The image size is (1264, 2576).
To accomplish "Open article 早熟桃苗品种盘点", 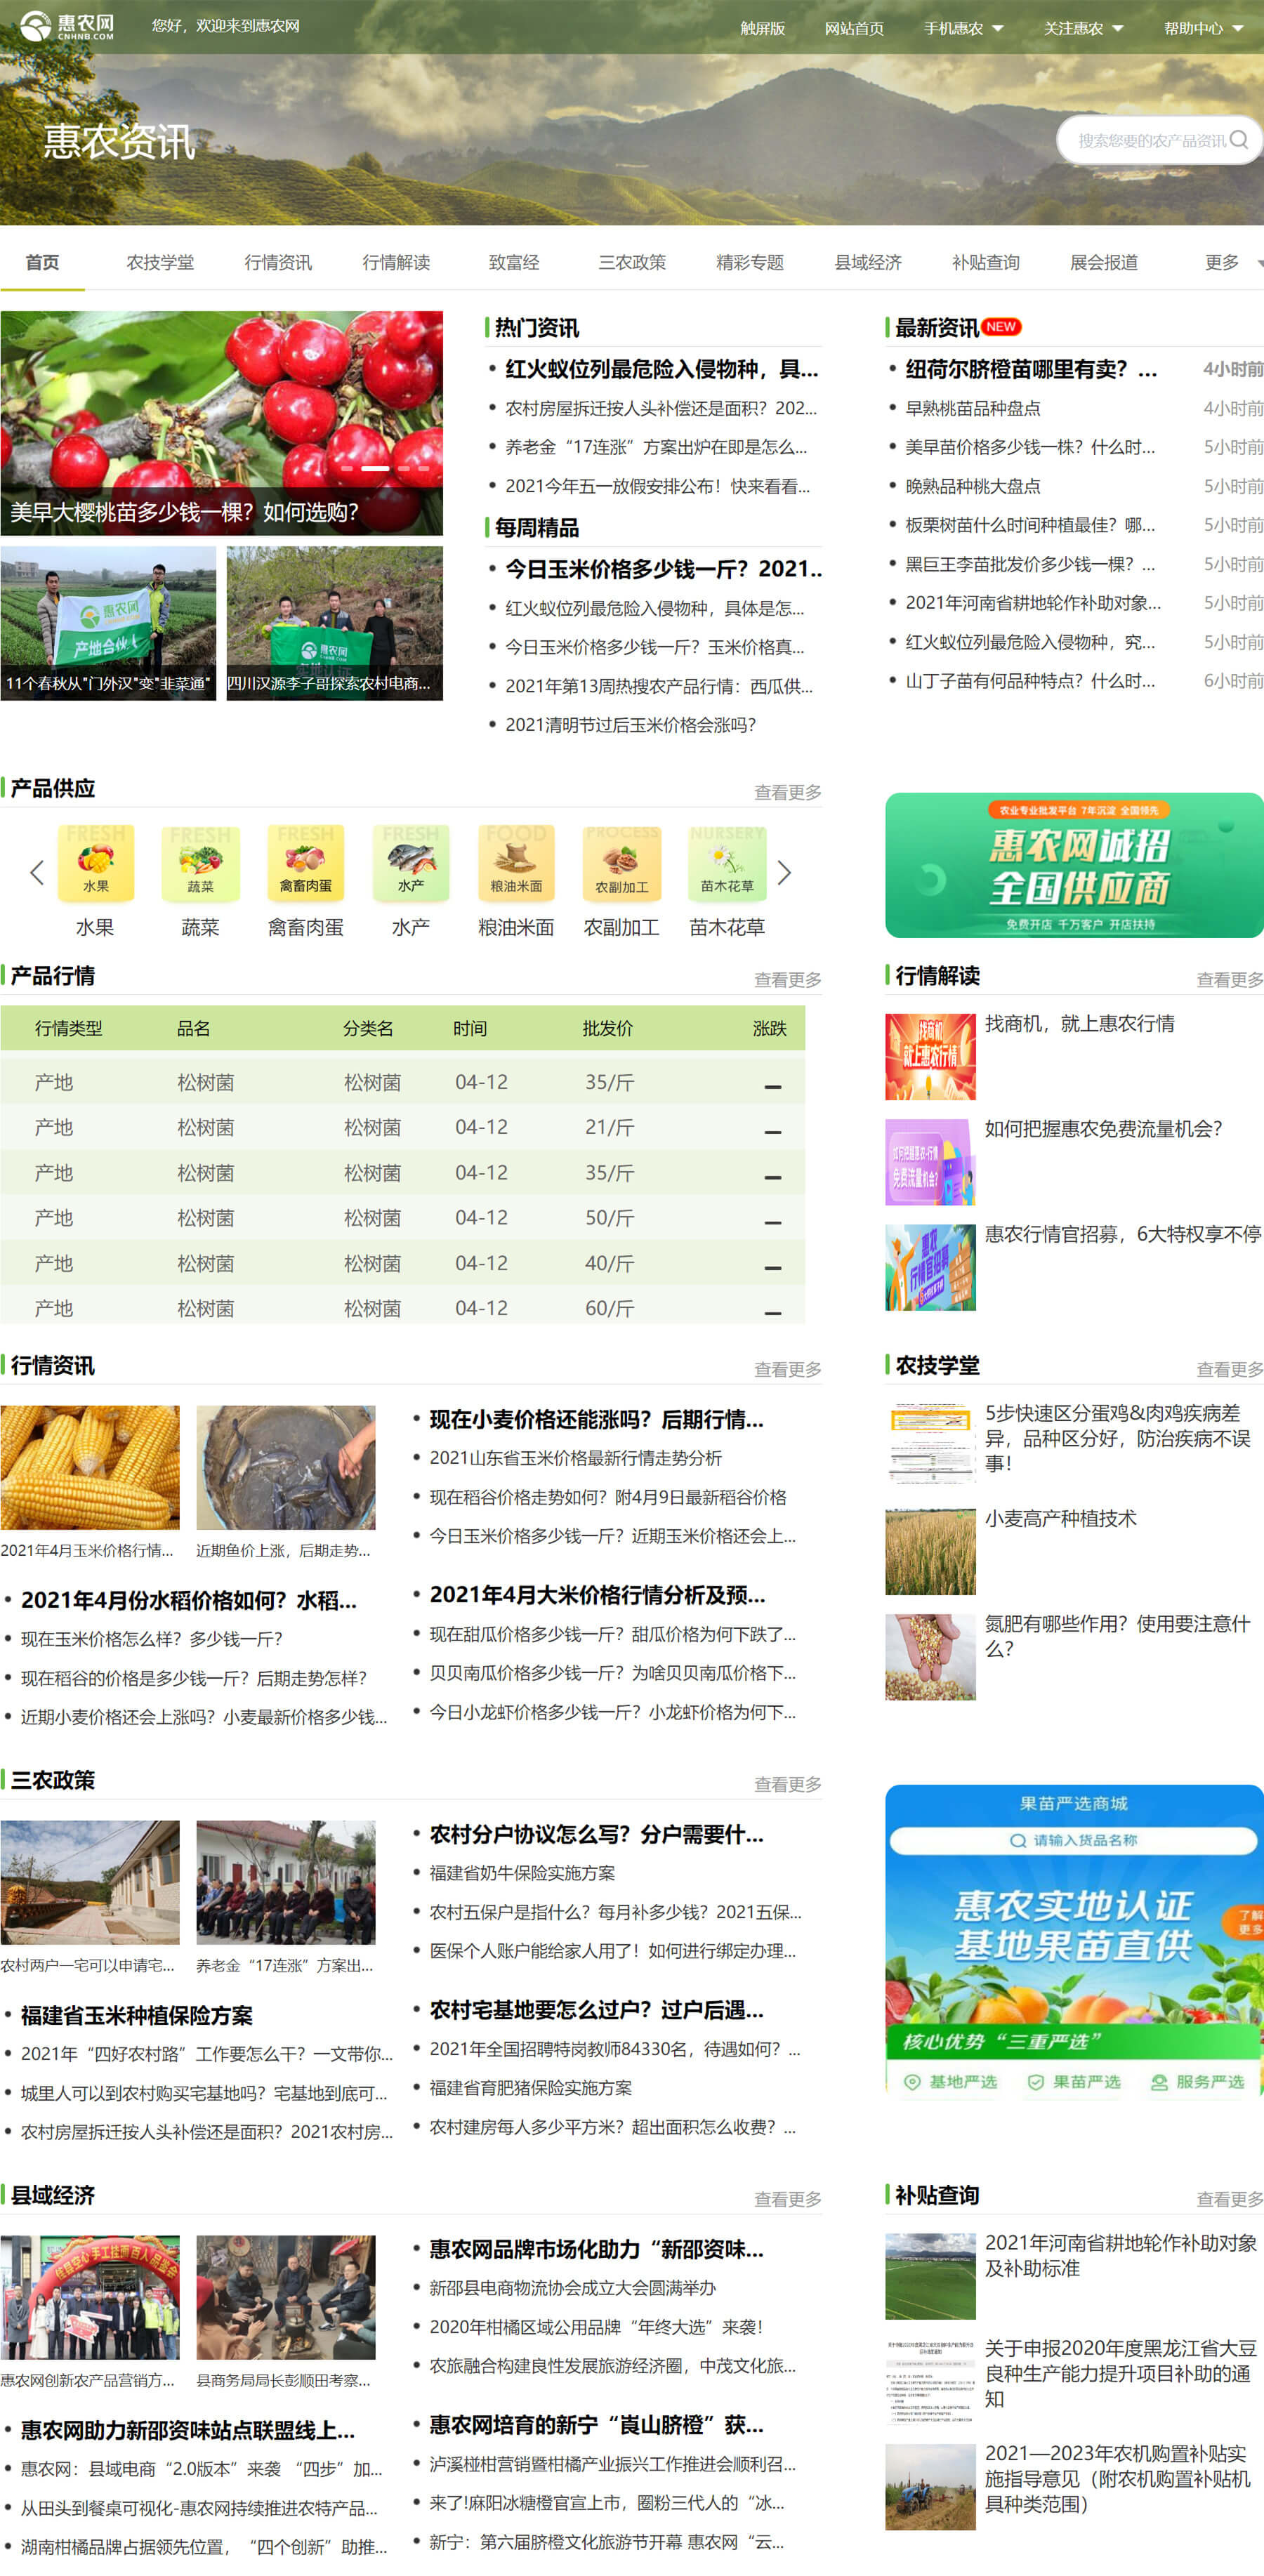I will pyautogui.click(x=972, y=408).
